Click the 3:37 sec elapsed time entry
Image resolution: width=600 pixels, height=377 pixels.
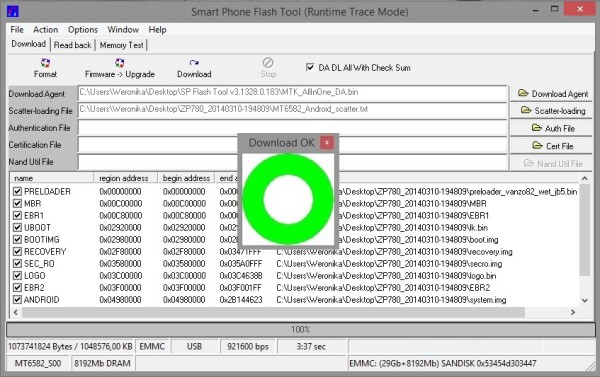point(311,347)
